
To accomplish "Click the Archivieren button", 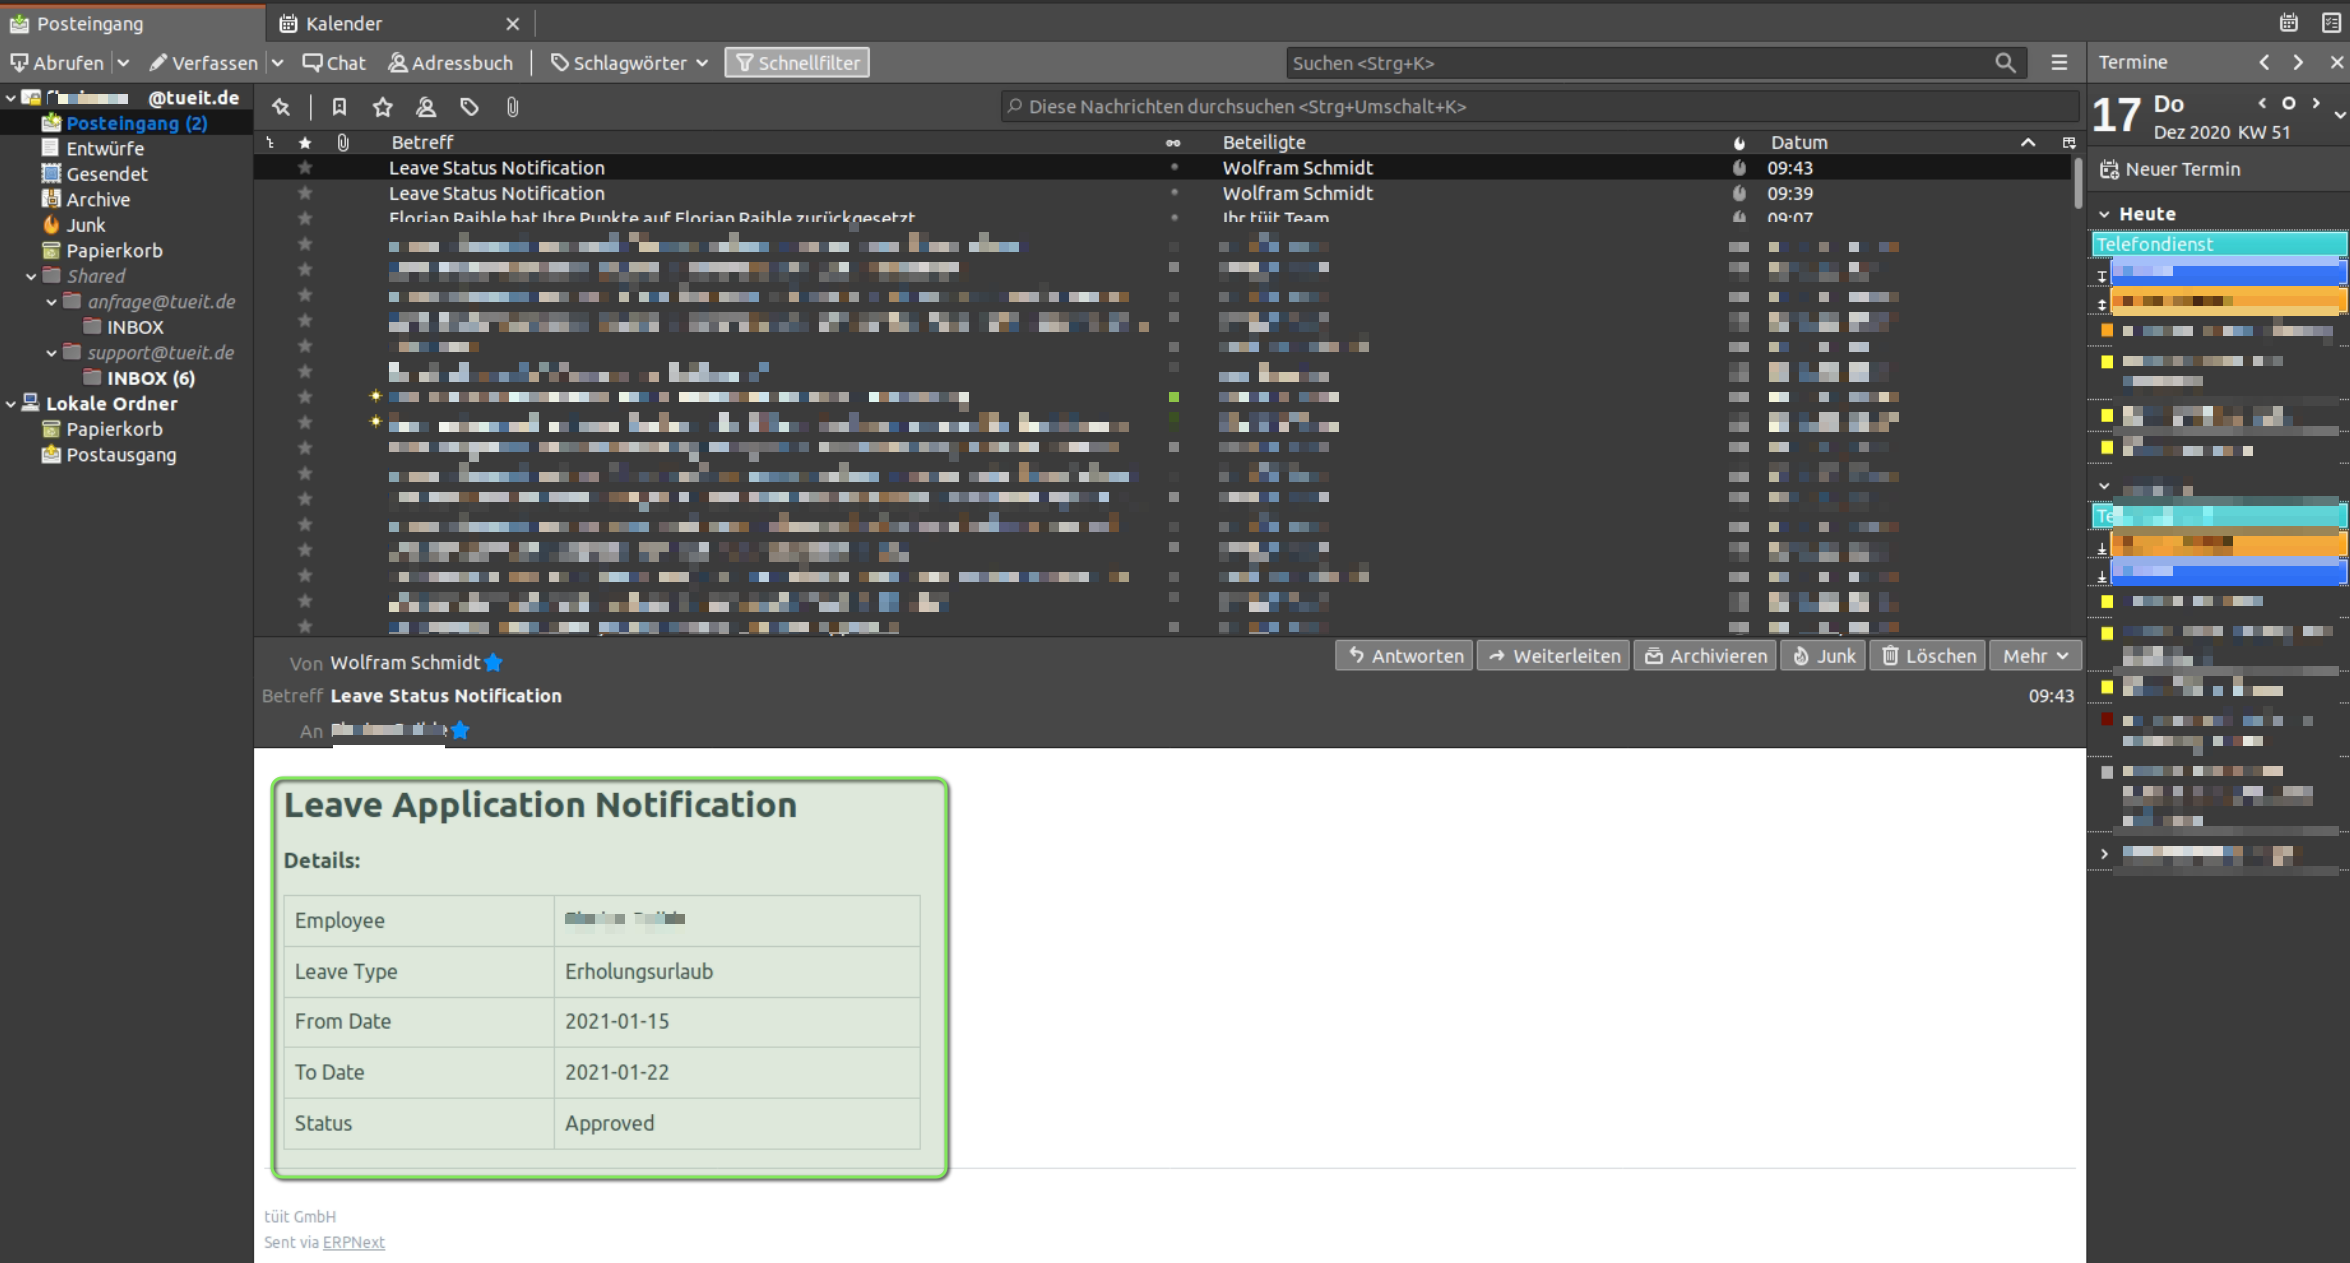I will coord(1705,656).
